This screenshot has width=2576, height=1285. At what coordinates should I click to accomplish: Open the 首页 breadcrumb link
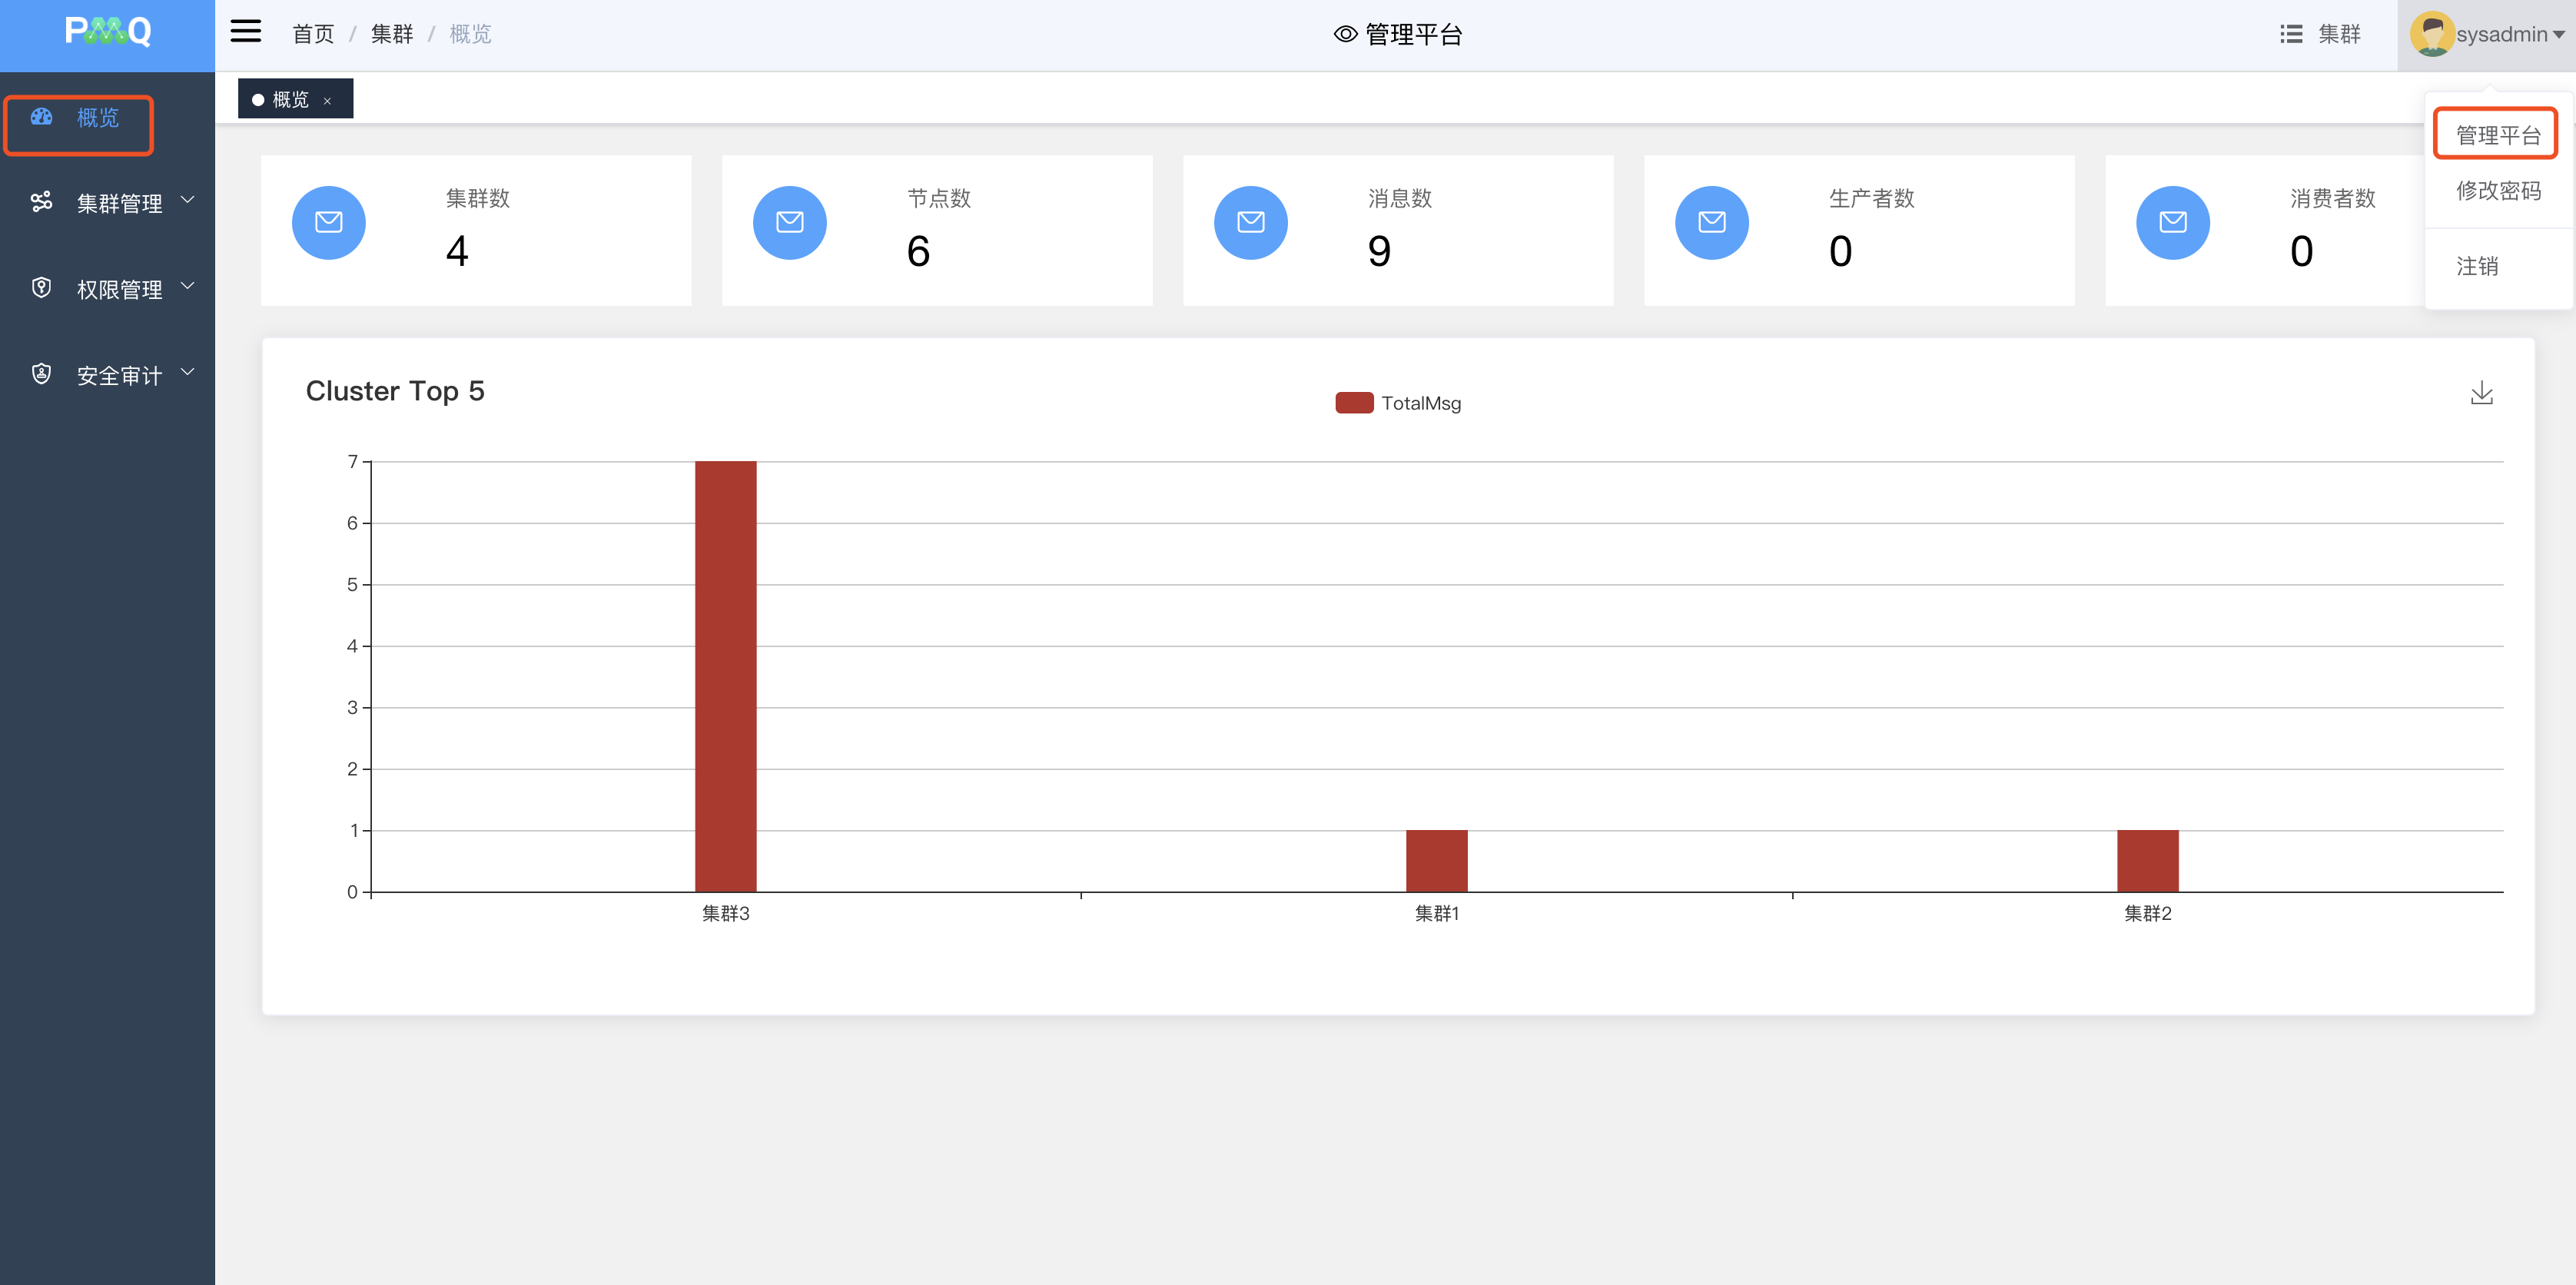point(313,34)
